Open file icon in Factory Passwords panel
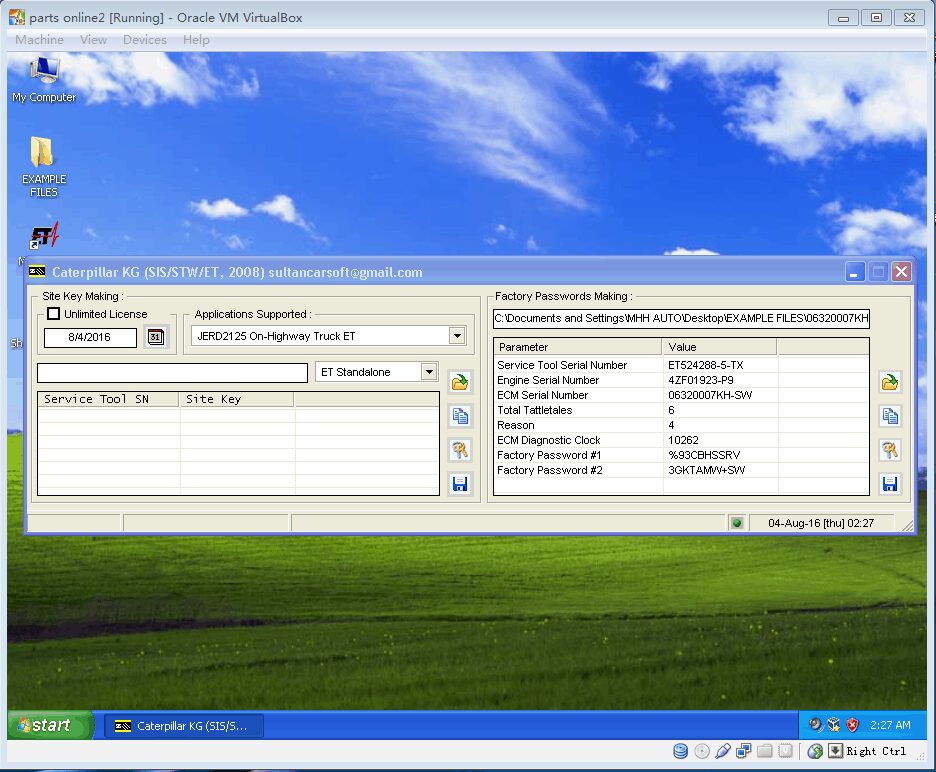The width and height of the screenshot is (936, 772). click(x=889, y=382)
